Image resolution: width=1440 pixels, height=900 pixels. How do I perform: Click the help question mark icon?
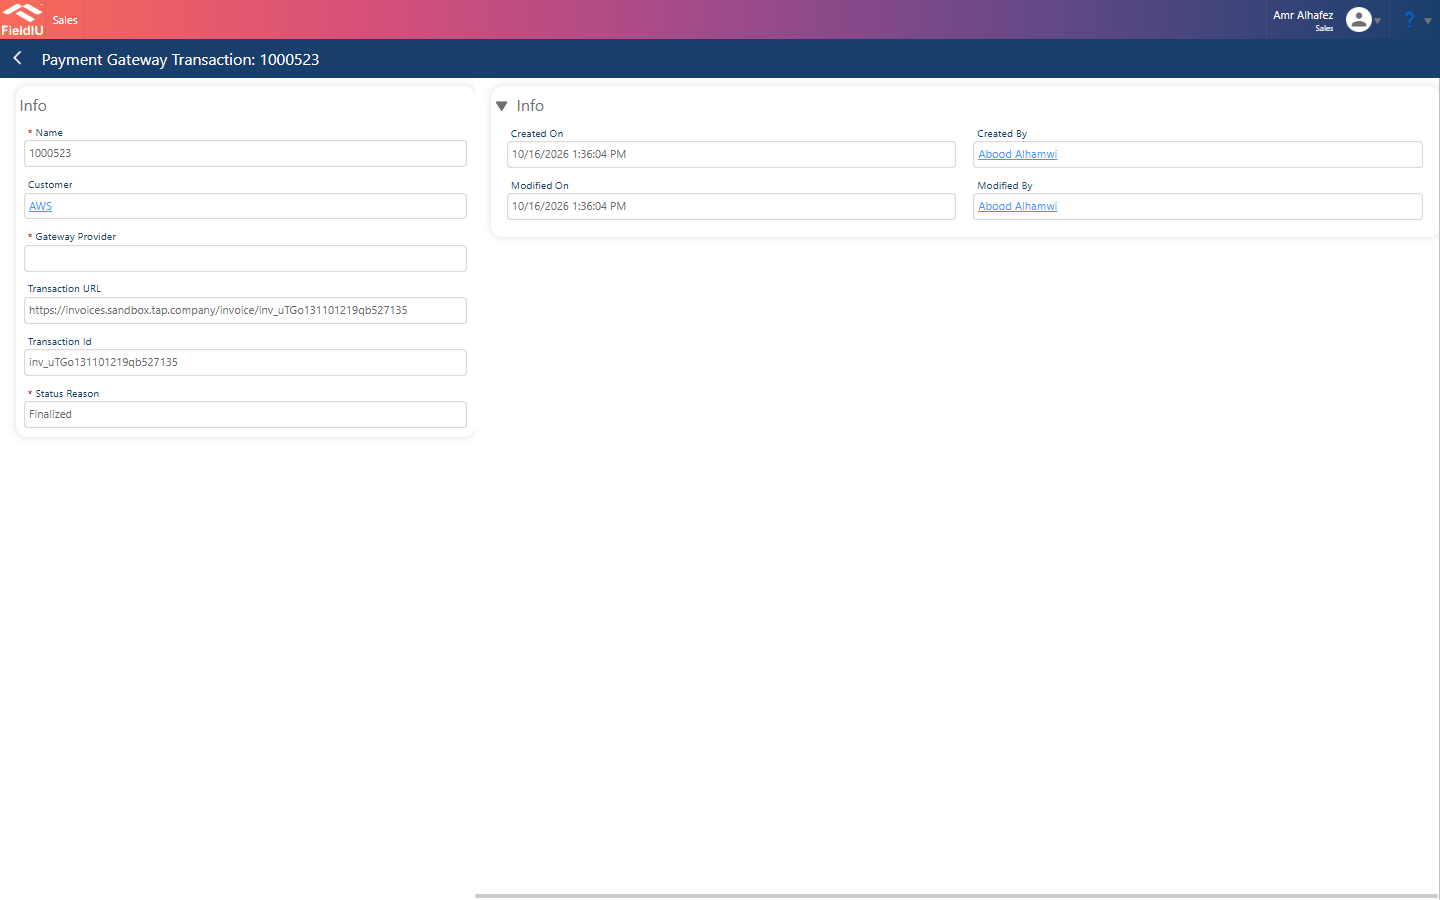click(x=1409, y=20)
